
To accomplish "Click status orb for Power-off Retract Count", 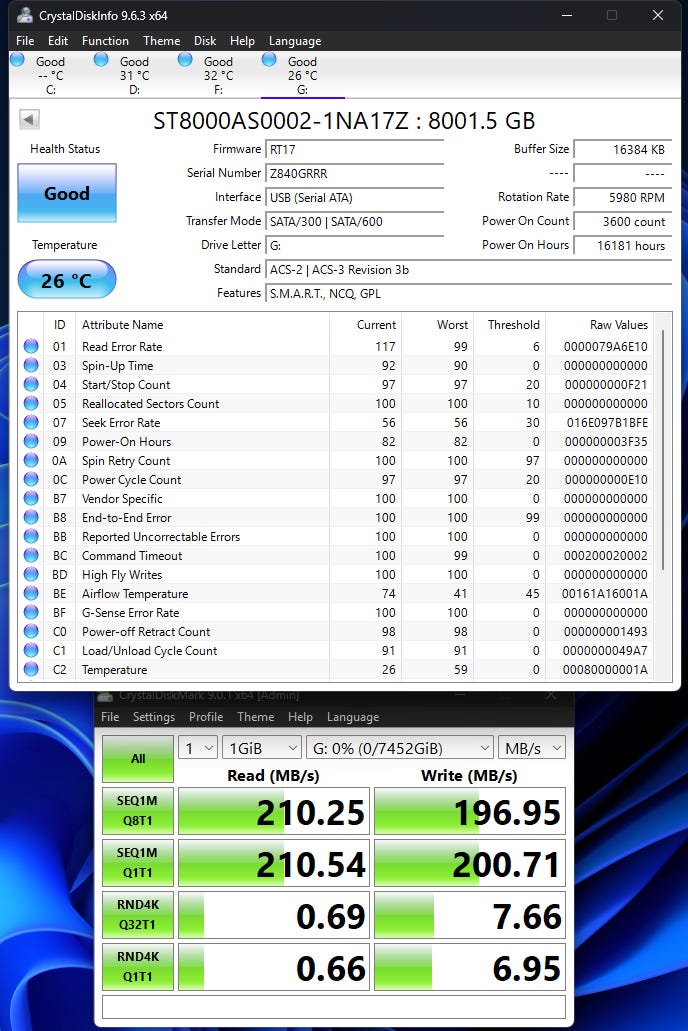I will (31, 631).
